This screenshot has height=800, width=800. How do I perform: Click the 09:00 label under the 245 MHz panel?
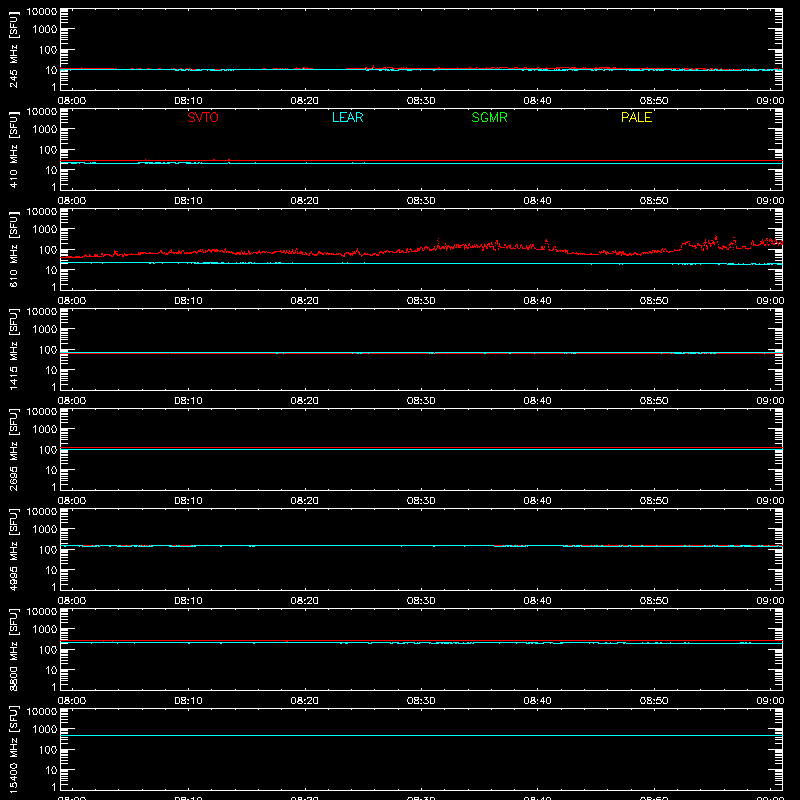point(770,101)
